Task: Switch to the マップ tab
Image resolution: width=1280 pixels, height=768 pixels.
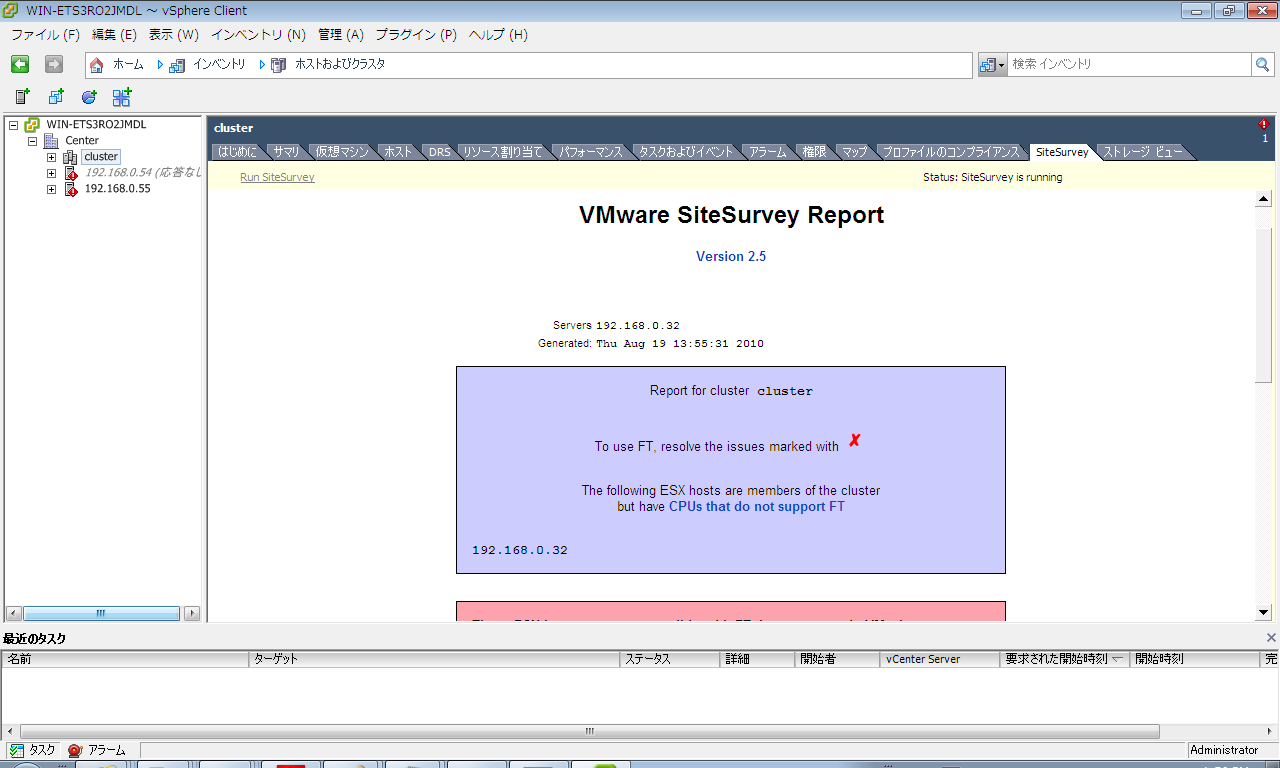Action: tap(854, 152)
